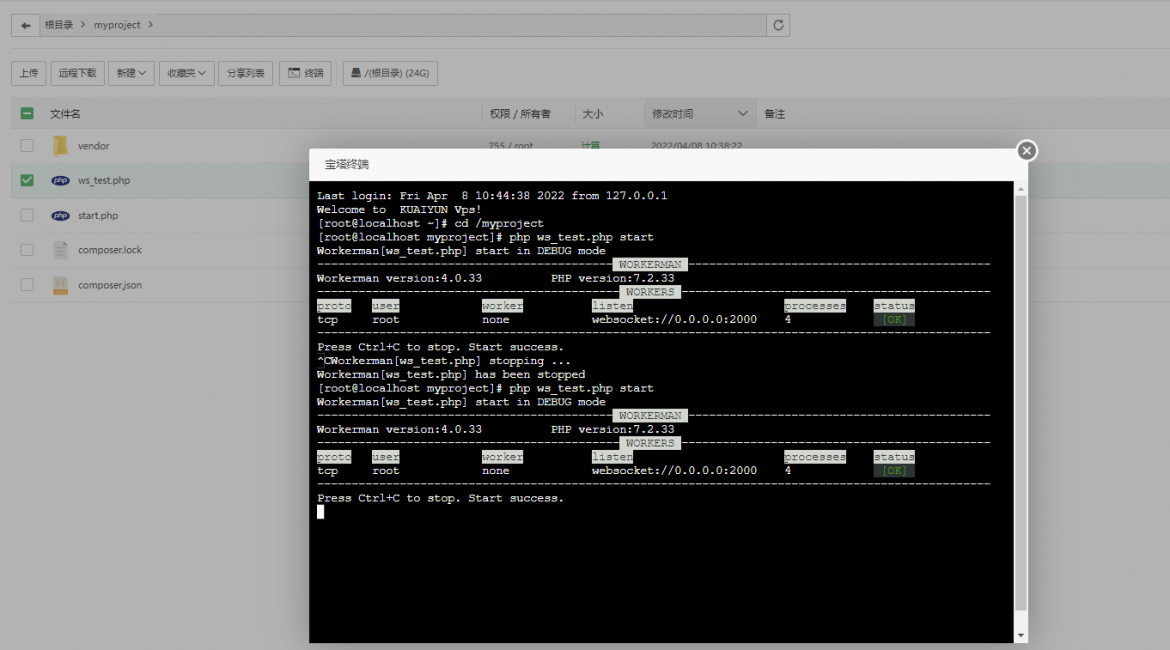The height and width of the screenshot is (650, 1170).
Task: Click the 大小 column header
Action: pyautogui.click(x=592, y=114)
